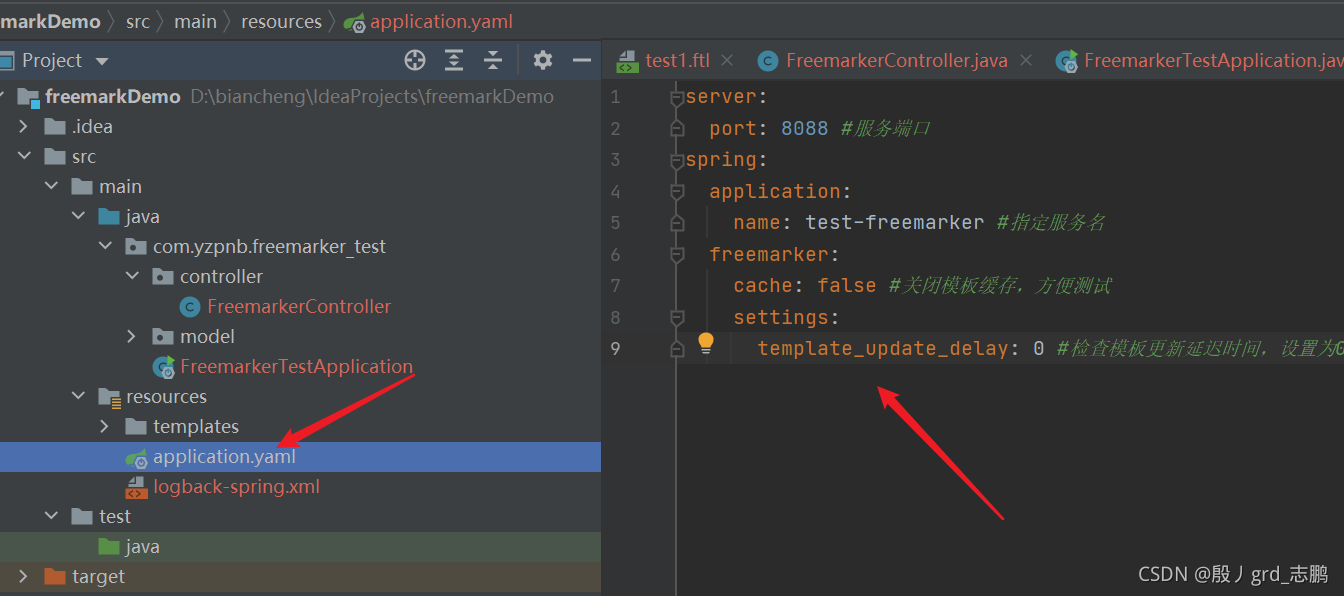Fold the application block at line 4
Viewport: 1344px width, 596px height.
click(677, 191)
